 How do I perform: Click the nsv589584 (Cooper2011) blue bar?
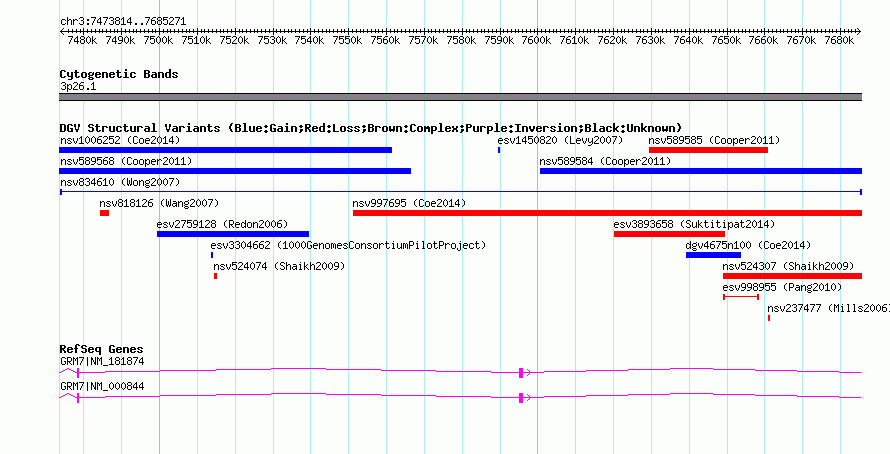click(x=701, y=171)
